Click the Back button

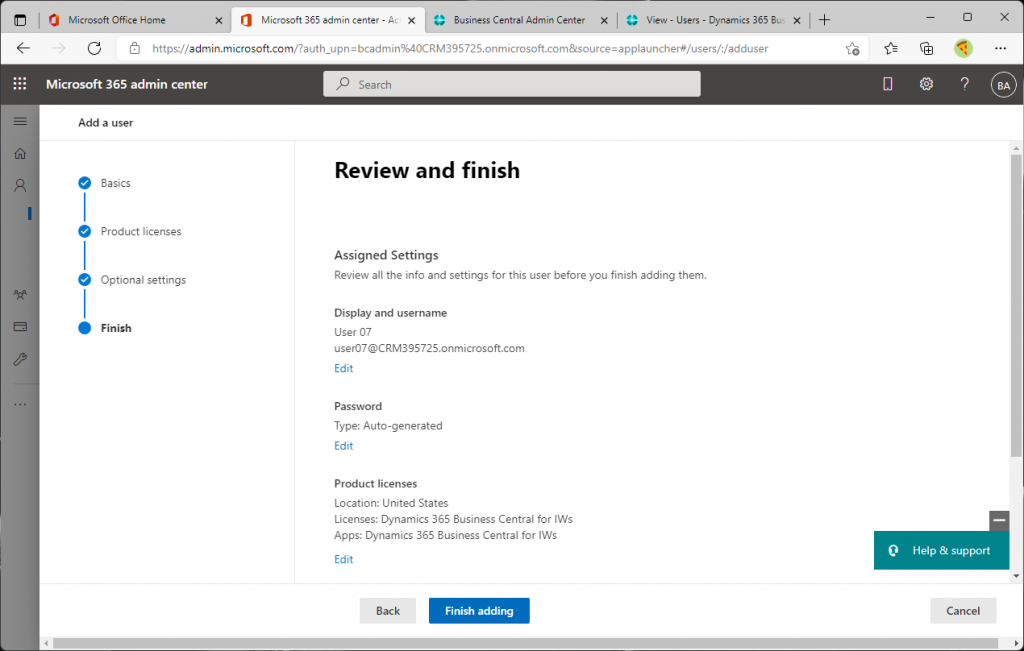[x=387, y=611]
